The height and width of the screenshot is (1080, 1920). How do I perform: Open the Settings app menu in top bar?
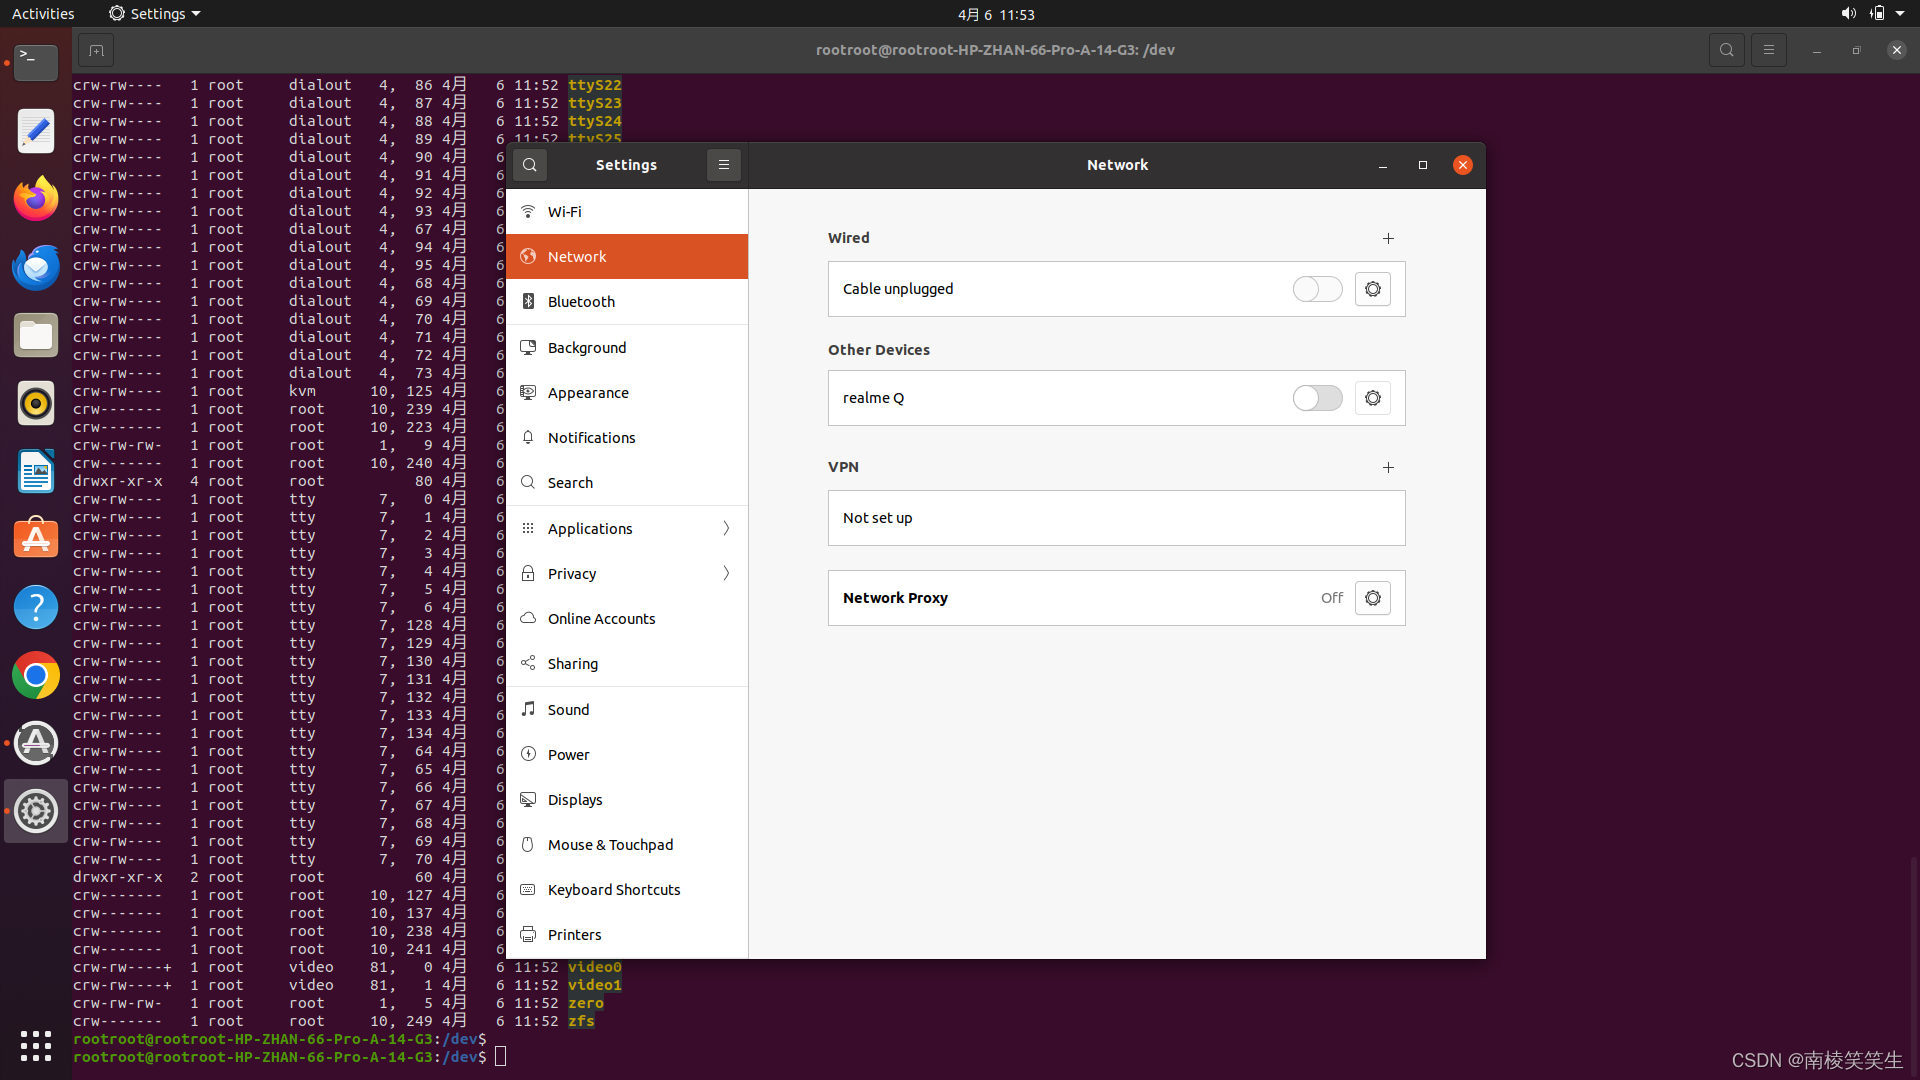click(155, 14)
